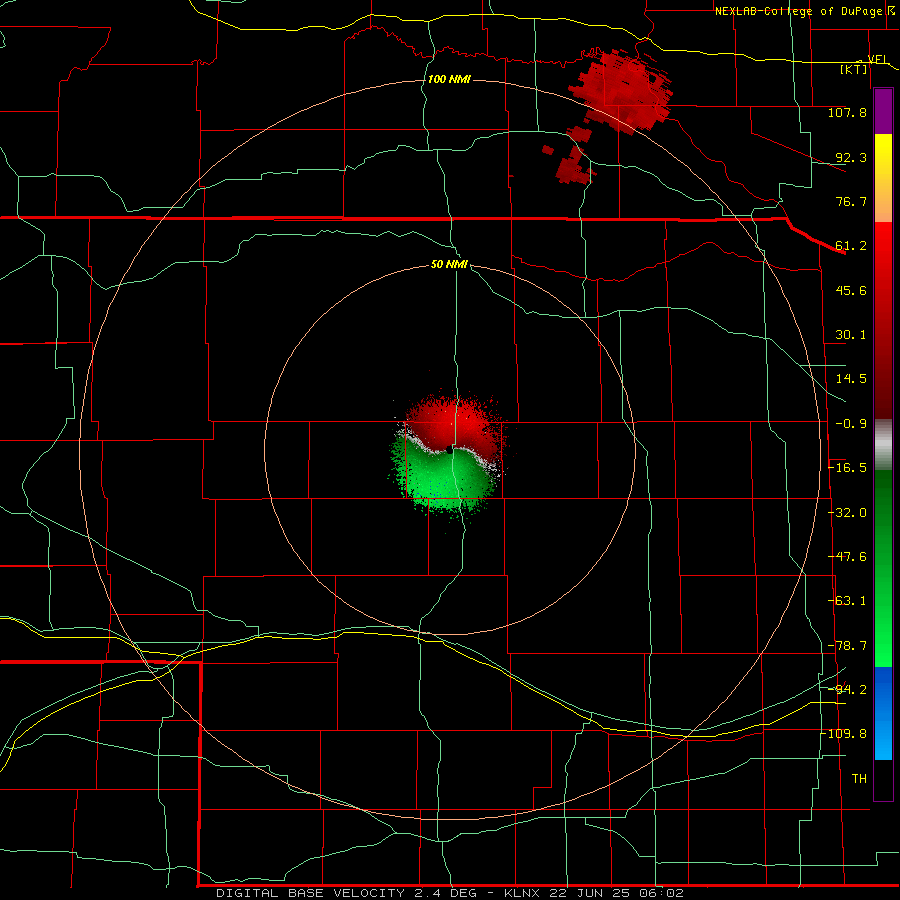Select the -32.0 velocity scale value

pyautogui.click(x=847, y=513)
